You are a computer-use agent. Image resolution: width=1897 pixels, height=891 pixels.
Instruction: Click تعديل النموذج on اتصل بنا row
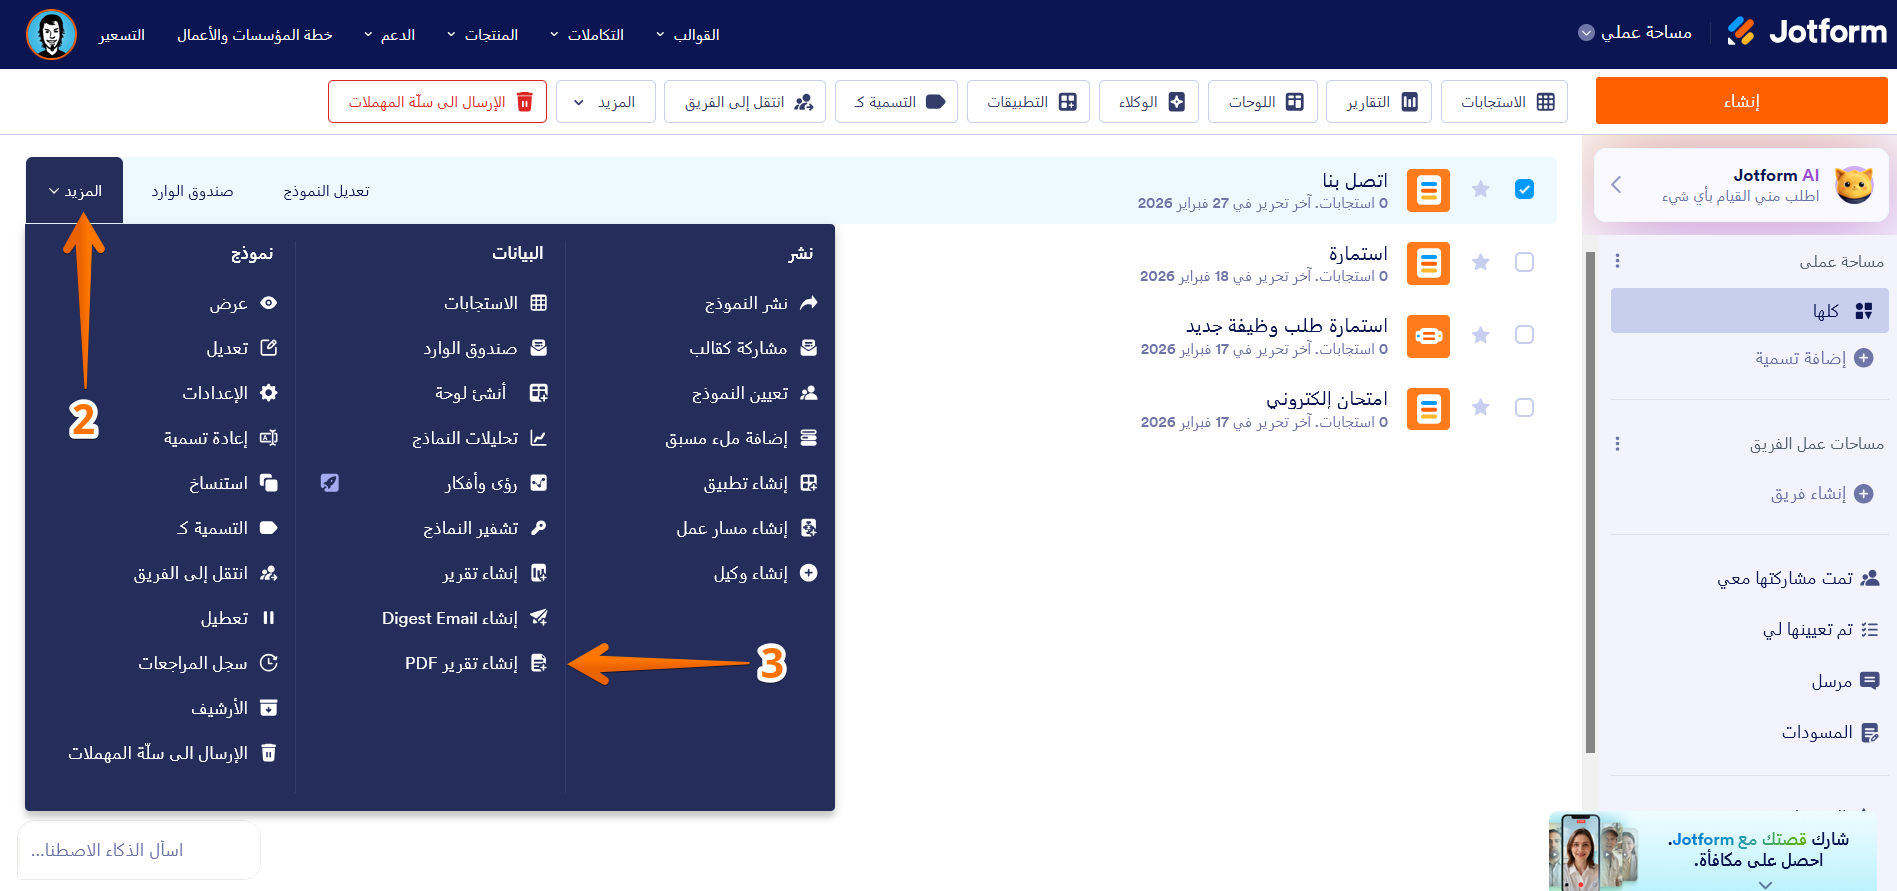pyautogui.click(x=326, y=191)
